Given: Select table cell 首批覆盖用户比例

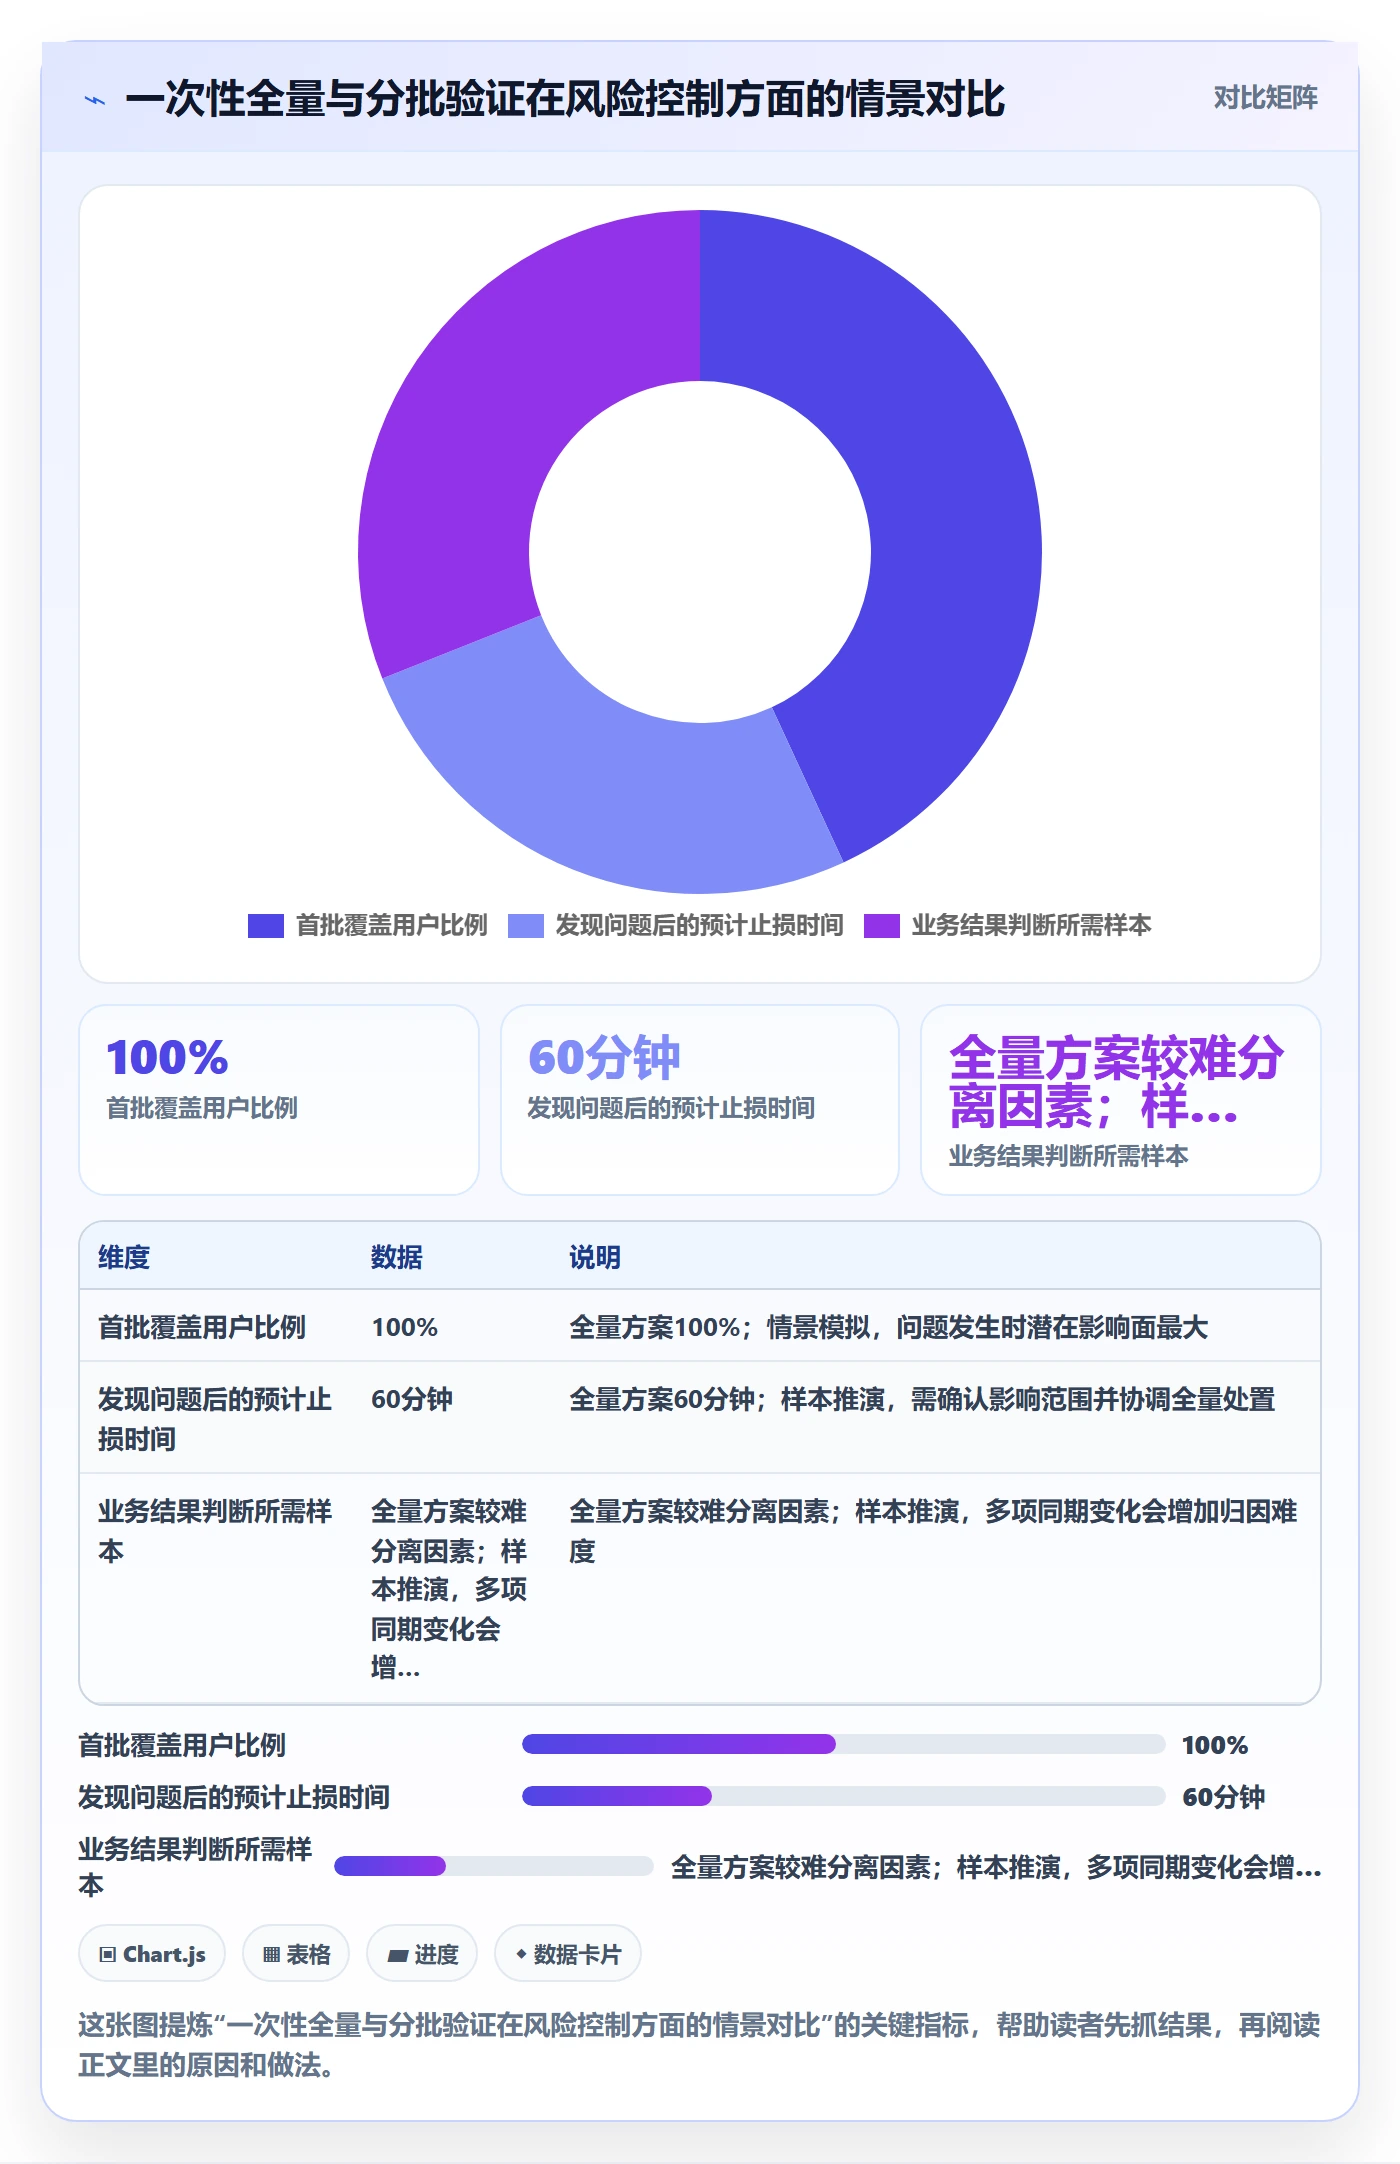Looking at the screenshot, I should coord(202,1327).
